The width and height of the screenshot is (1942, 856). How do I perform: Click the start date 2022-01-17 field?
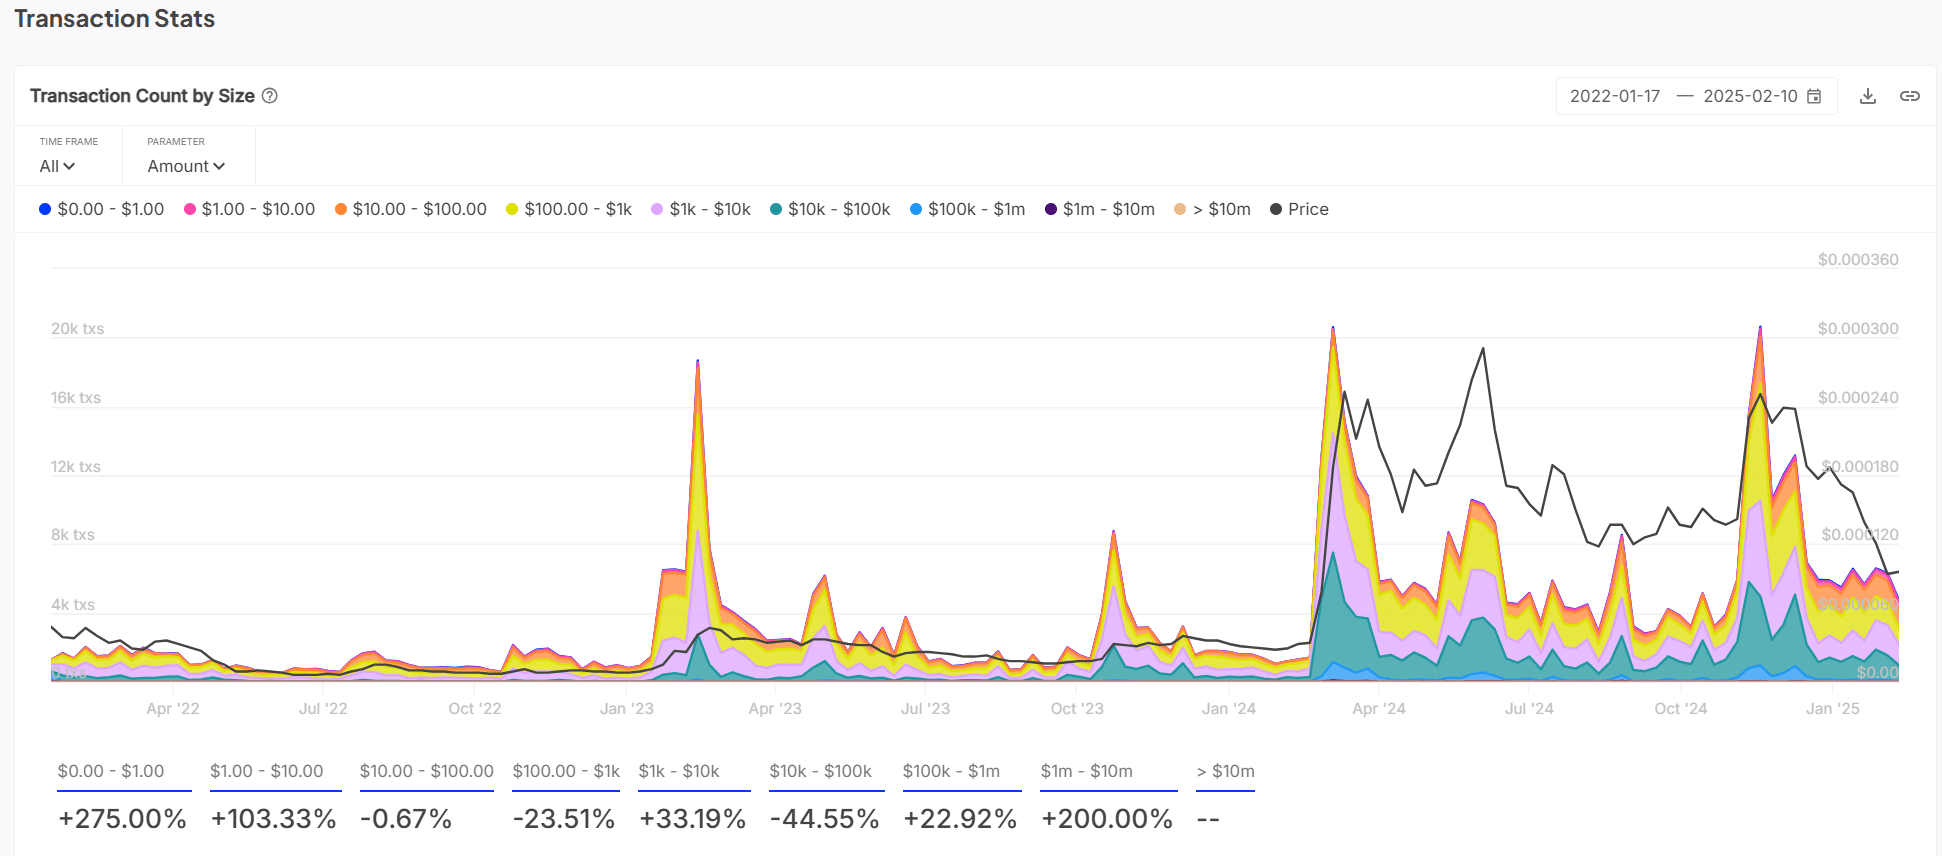tap(1614, 96)
